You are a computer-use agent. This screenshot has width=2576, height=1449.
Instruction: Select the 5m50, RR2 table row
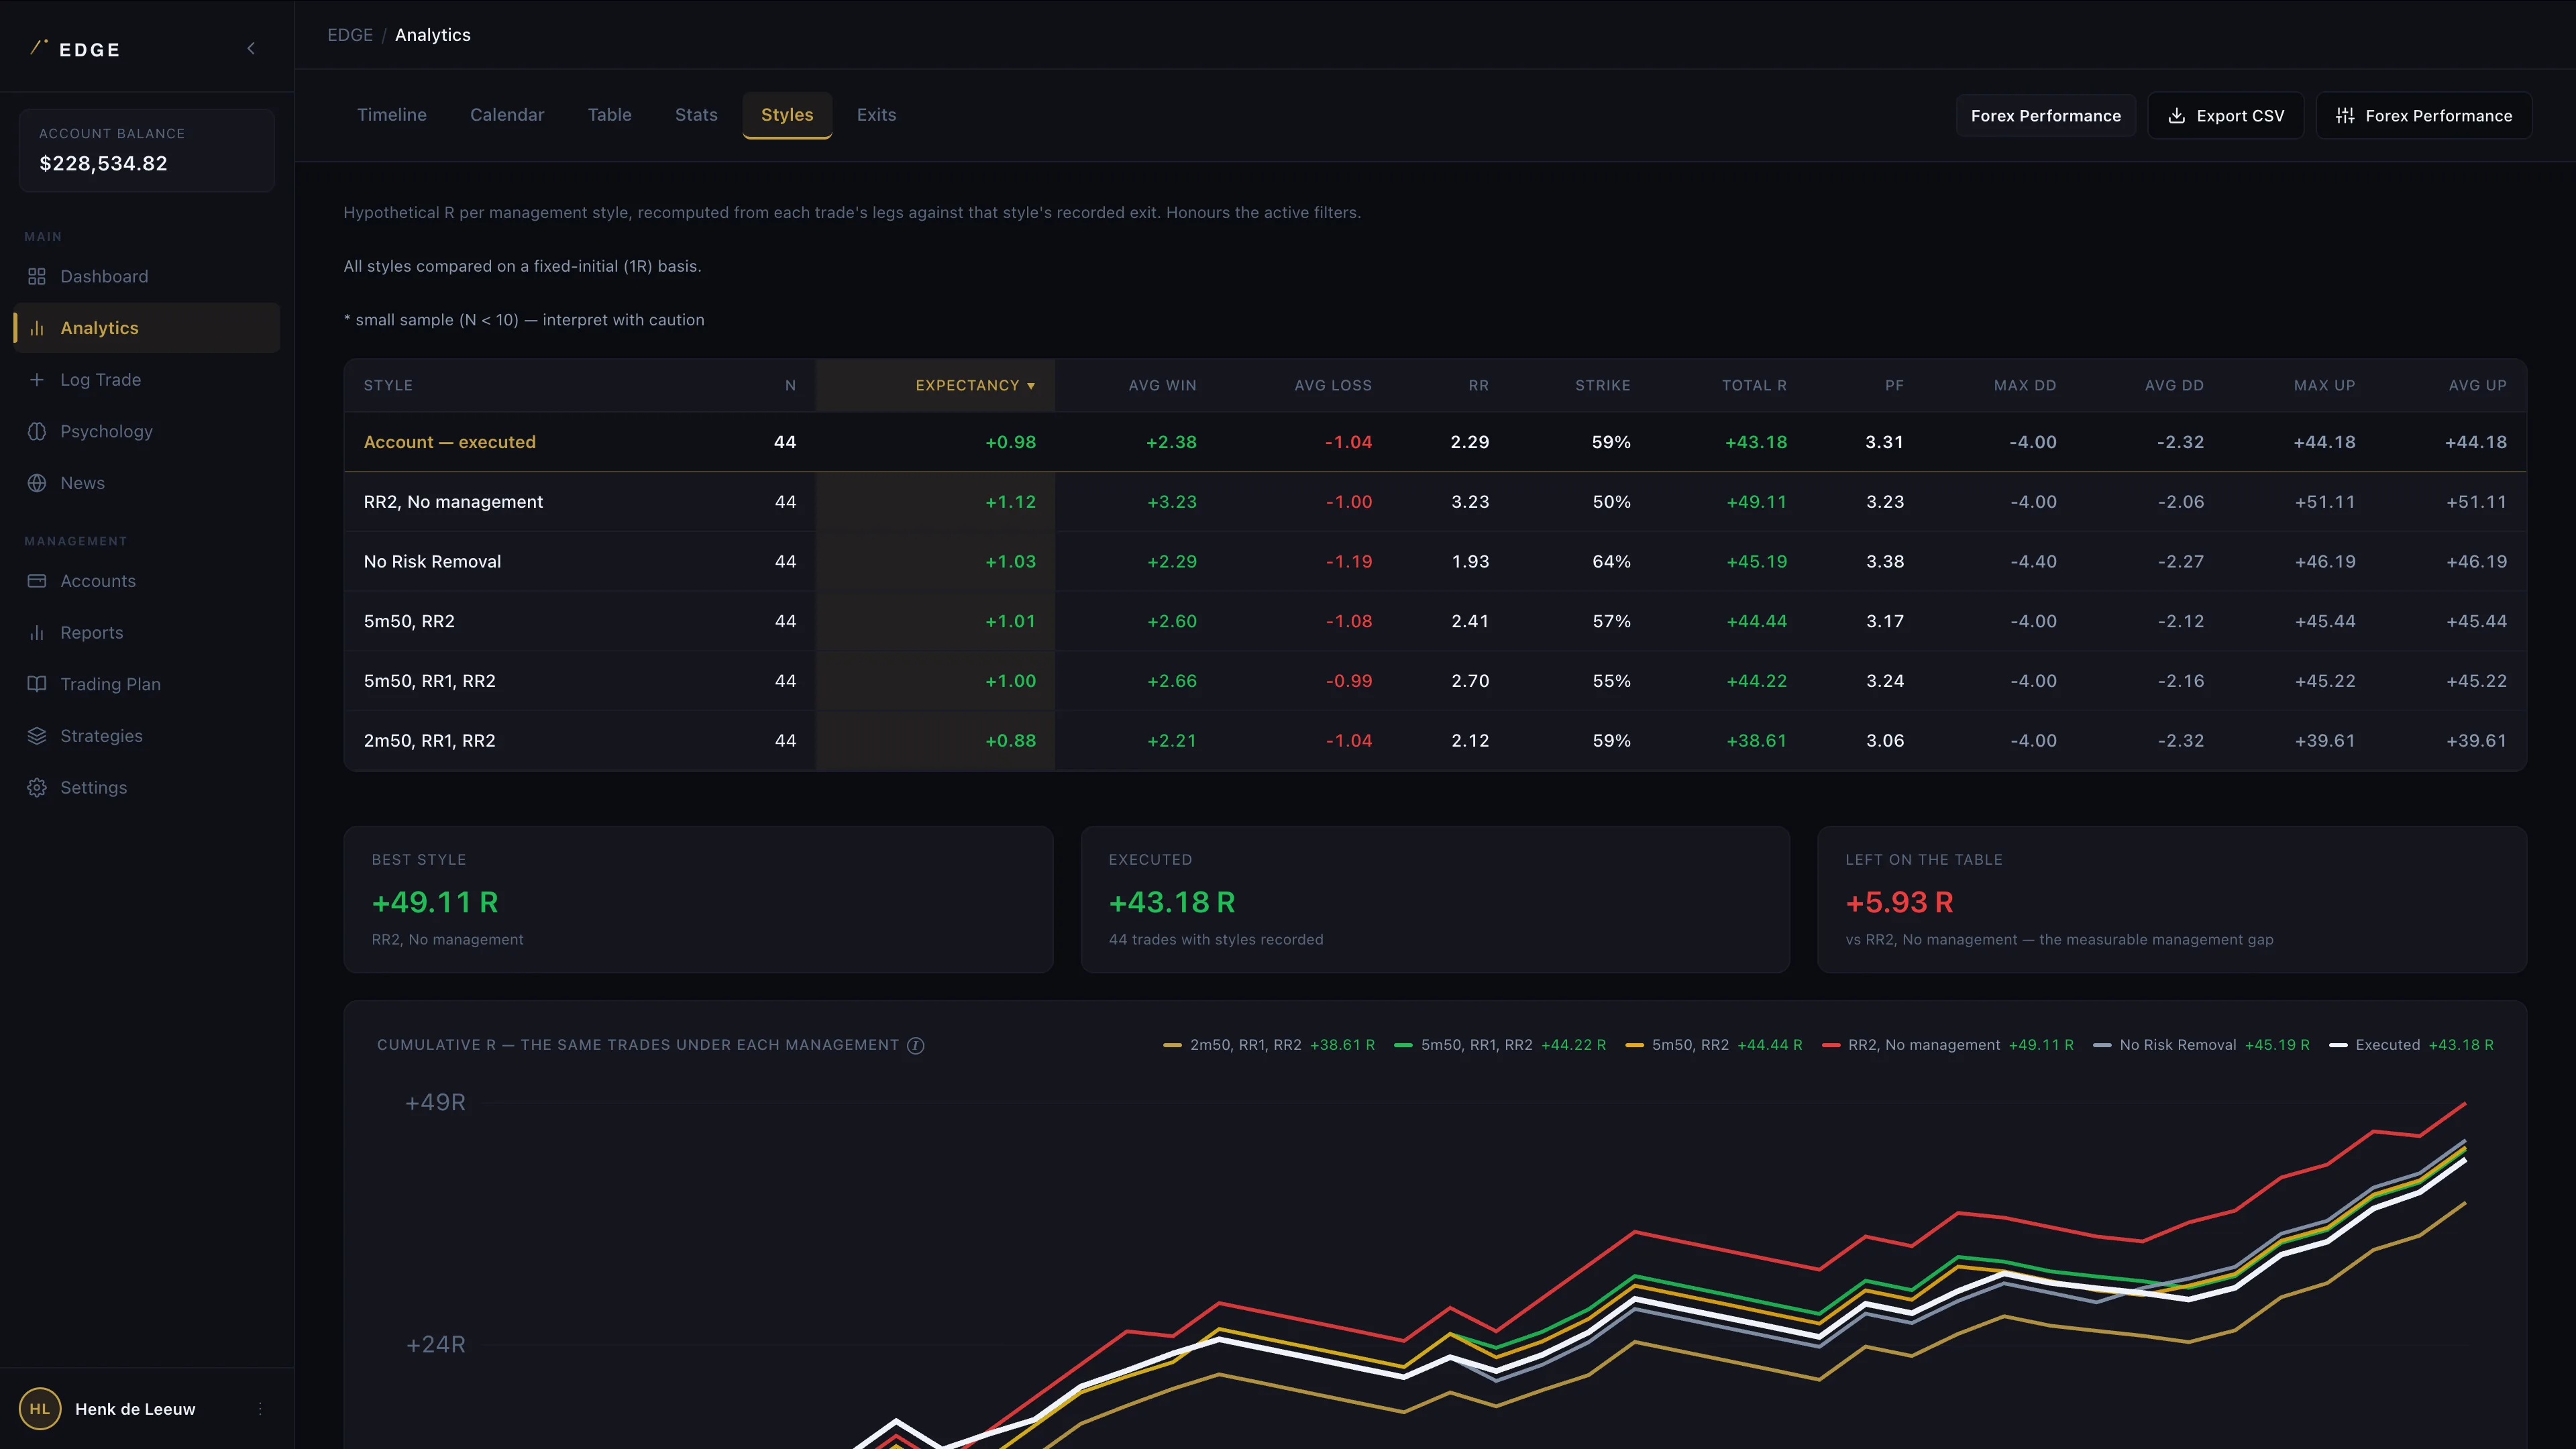coord(1435,621)
